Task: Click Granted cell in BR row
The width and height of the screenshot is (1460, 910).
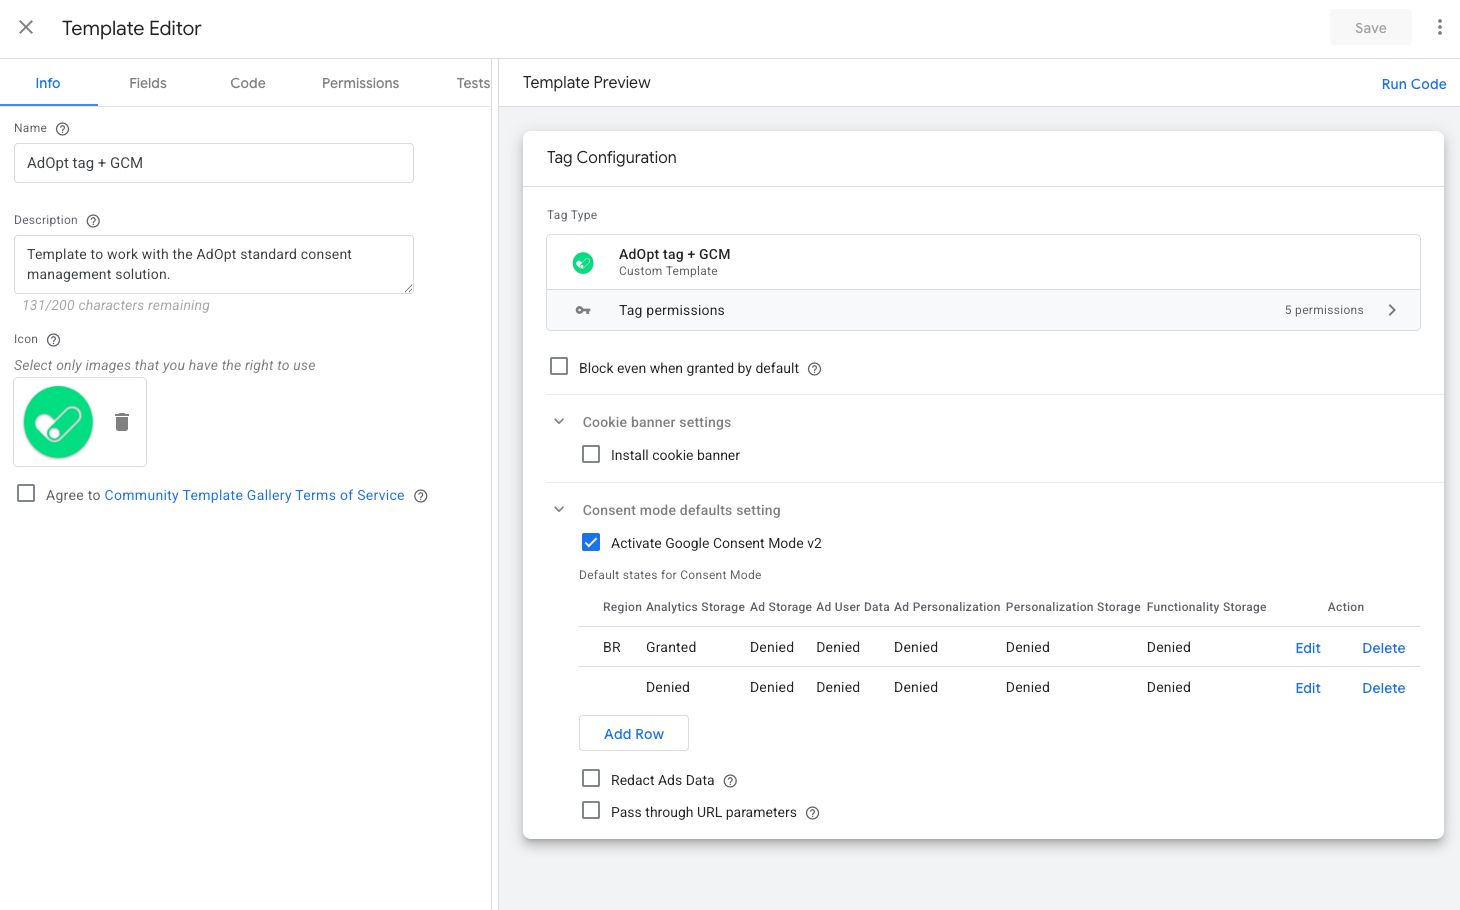Action: [x=671, y=647]
